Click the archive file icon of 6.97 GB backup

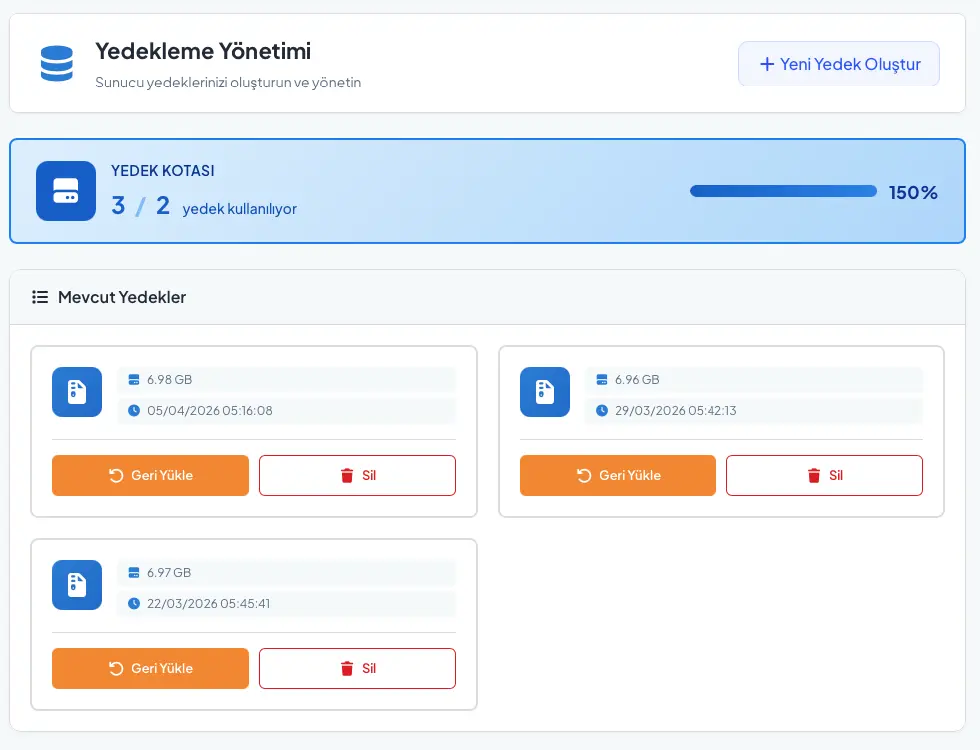[77, 585]
